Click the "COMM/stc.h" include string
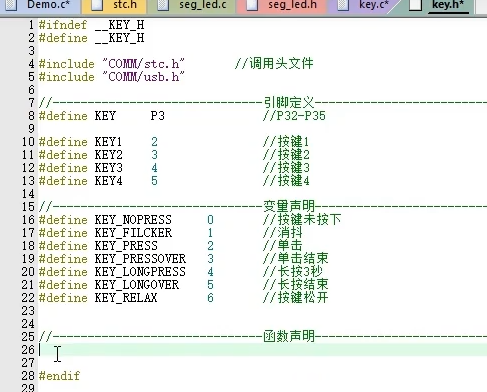This screenshot has width=487, height=392. pyautogui.click(x=143, y=64)
